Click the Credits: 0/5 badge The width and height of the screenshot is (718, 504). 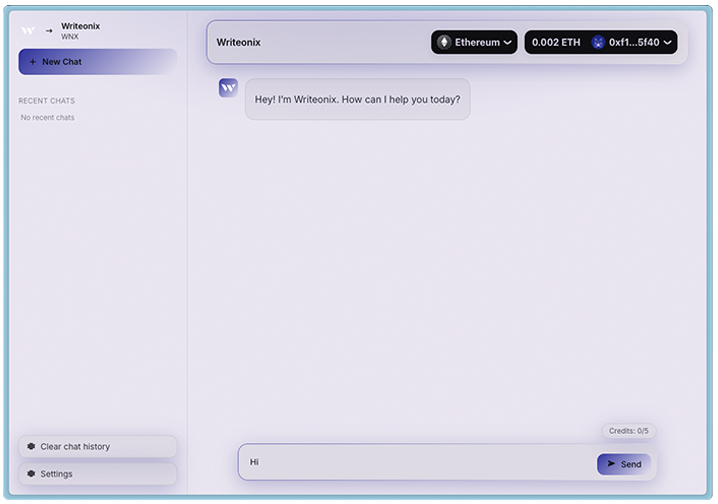(x=629, y=431)
